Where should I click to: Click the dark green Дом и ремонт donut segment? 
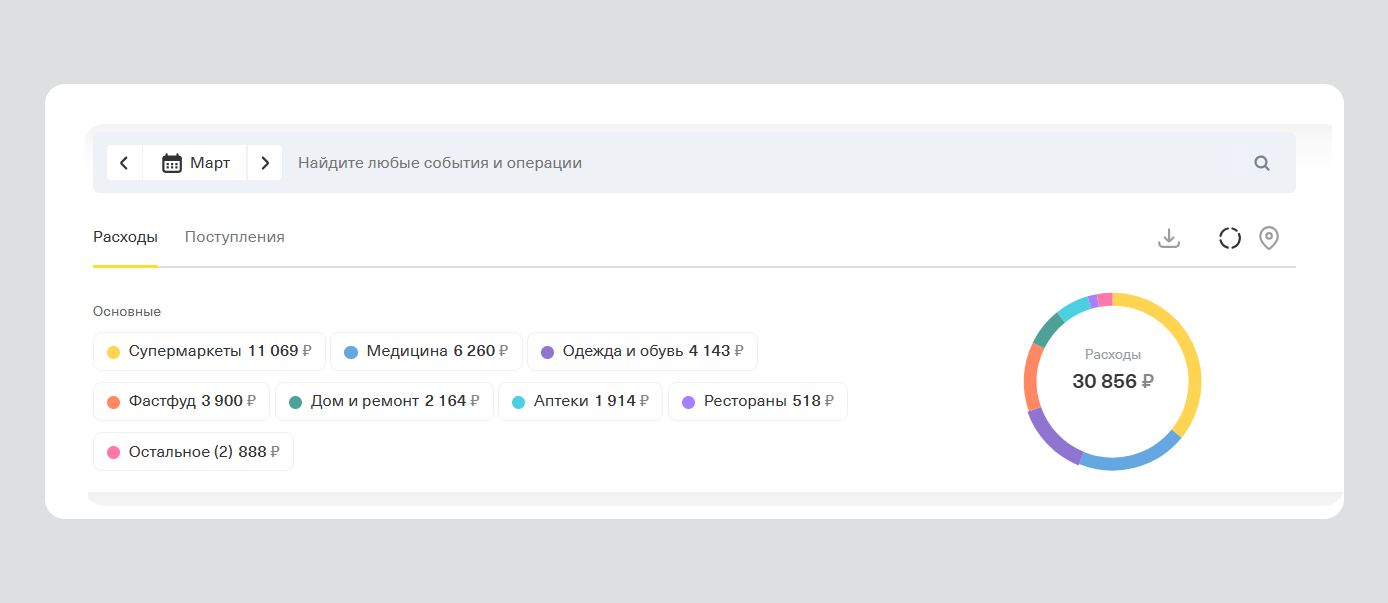click(x=1047, y=329)
